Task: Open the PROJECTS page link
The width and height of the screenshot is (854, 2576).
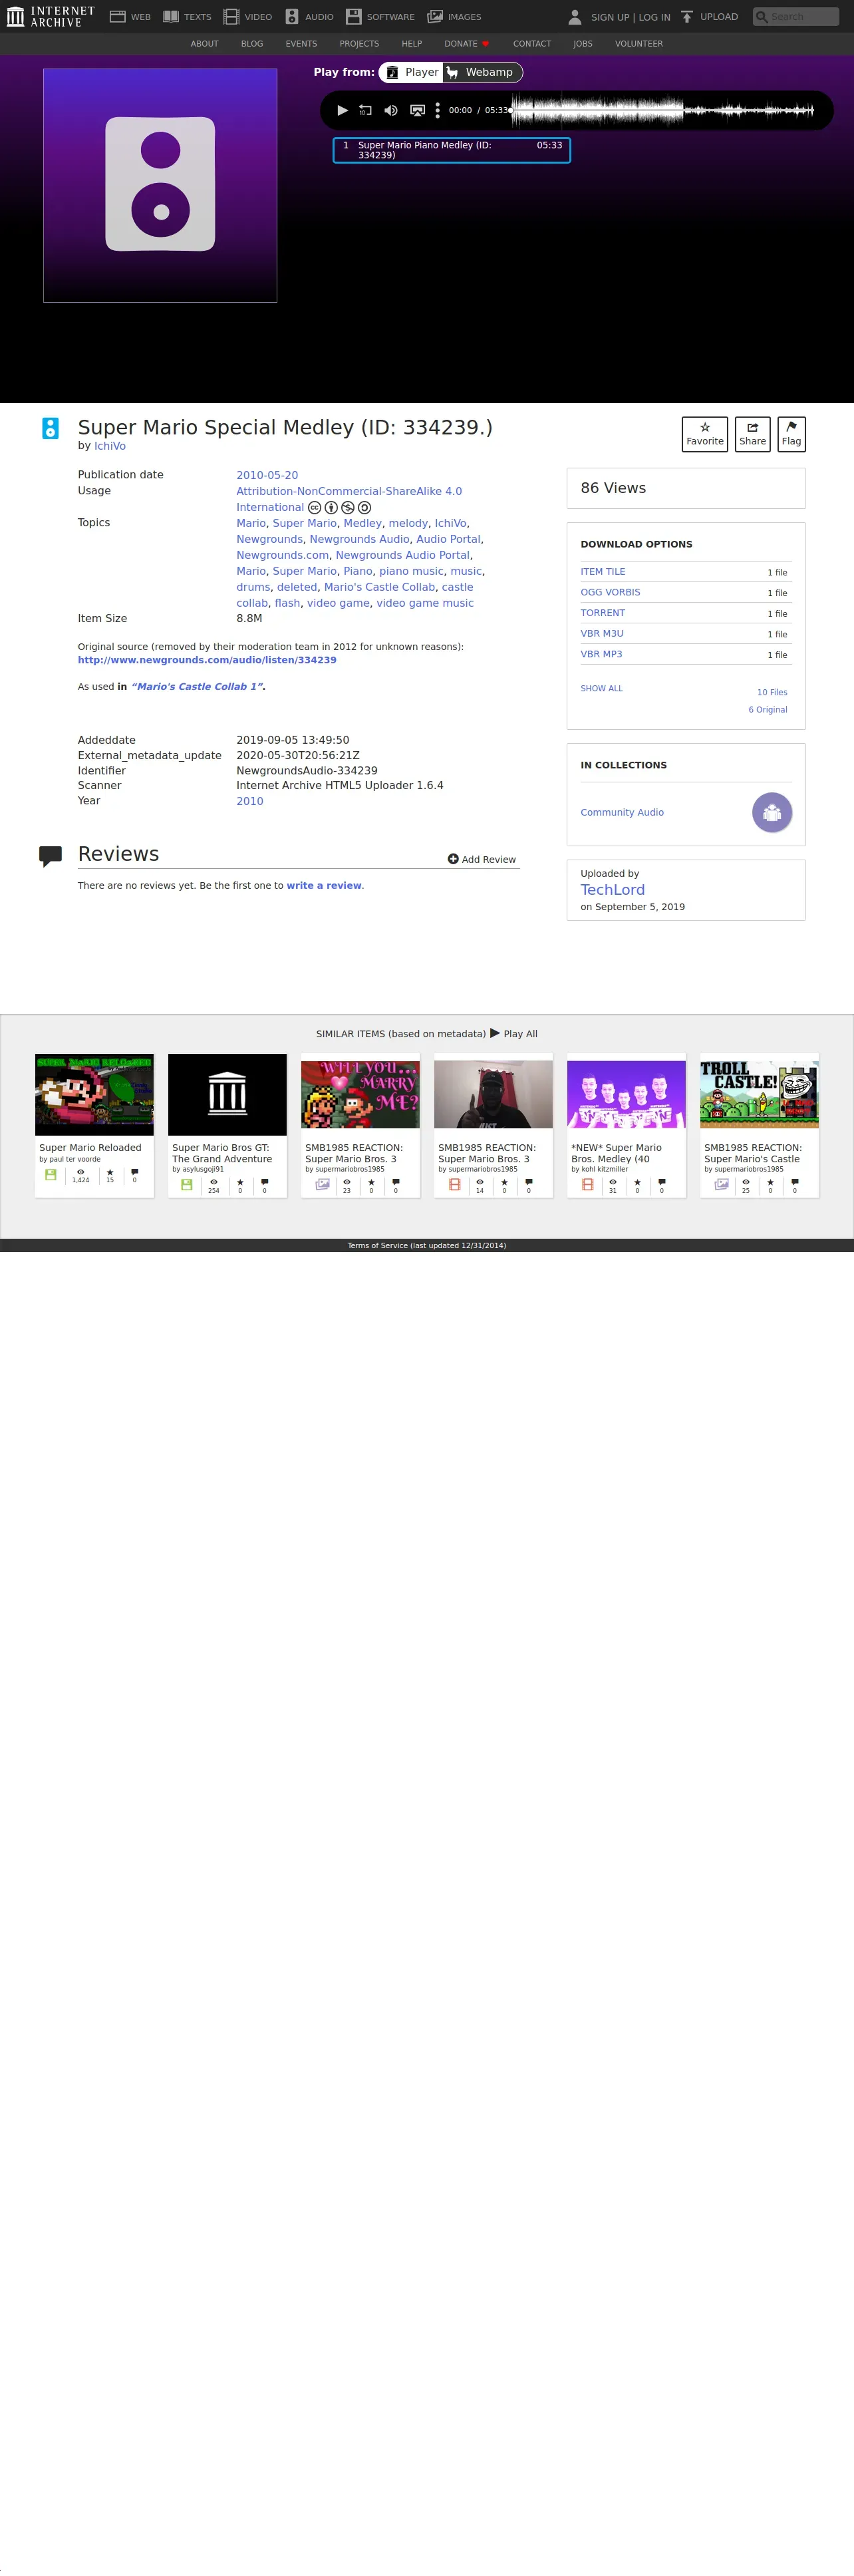Action: [359, 44]
